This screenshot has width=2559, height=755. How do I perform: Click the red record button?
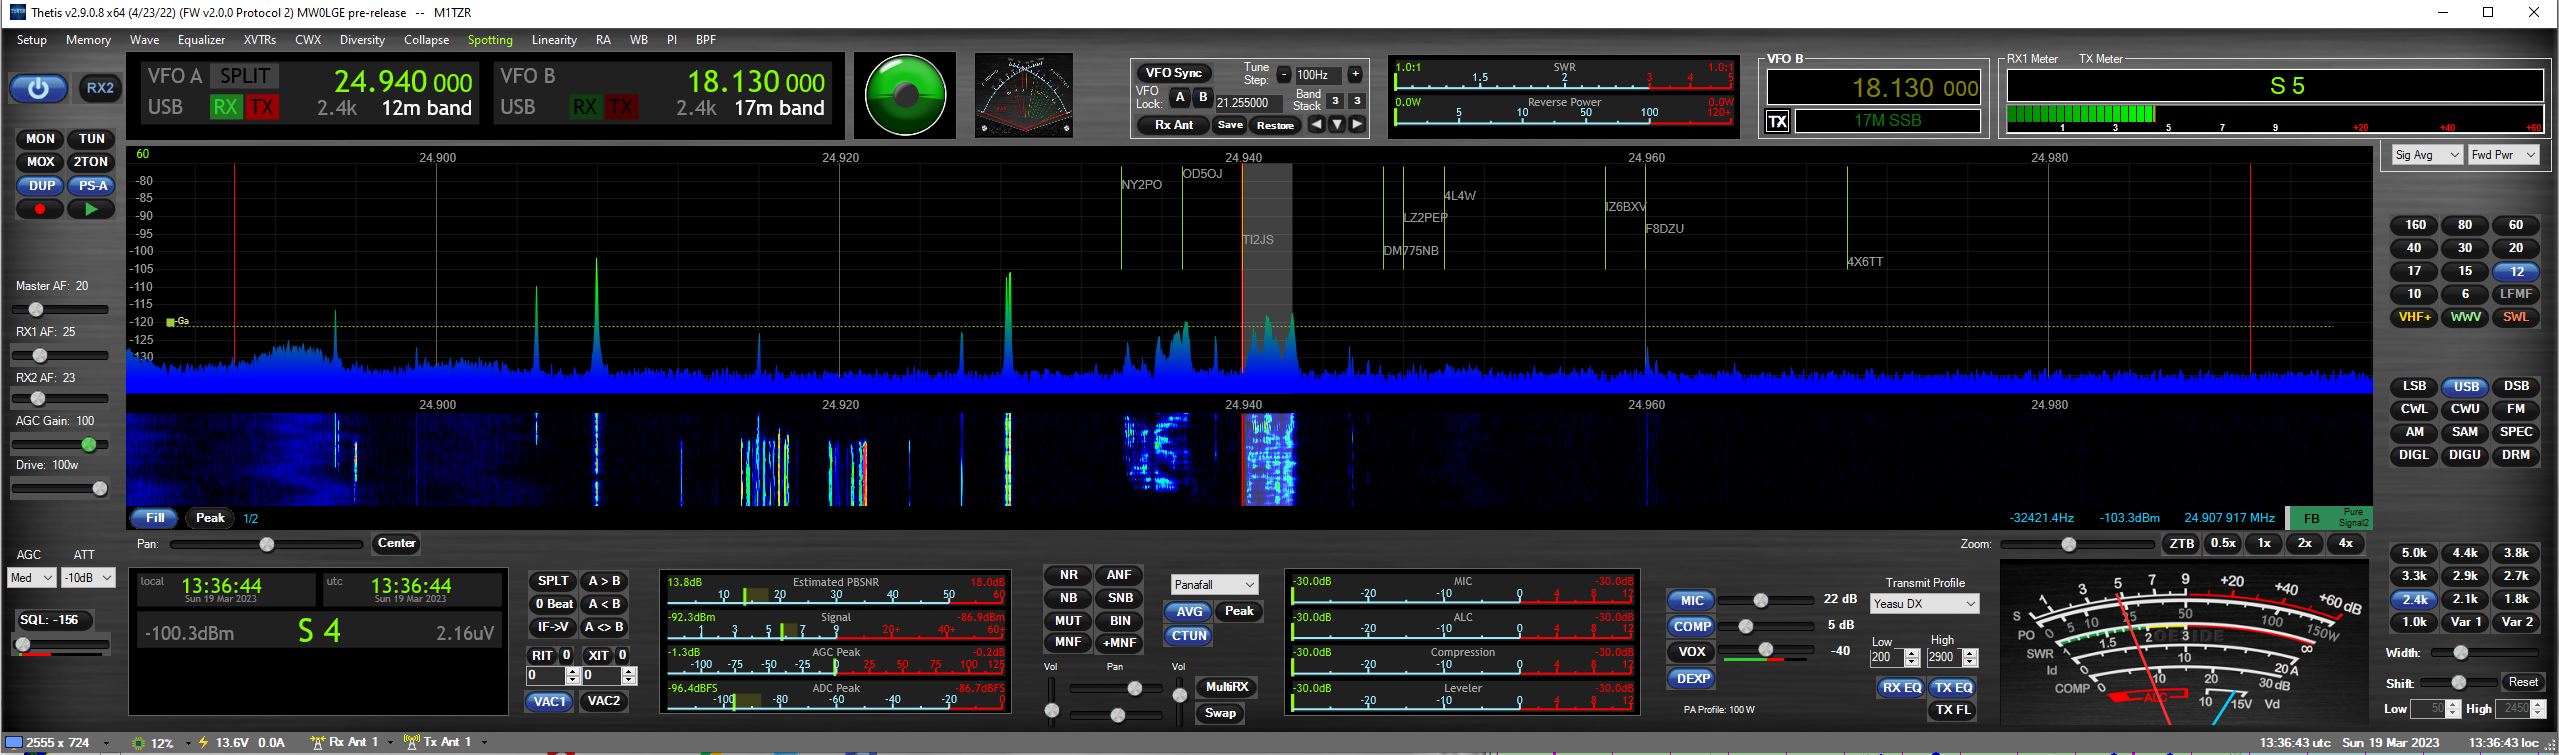click(x=40, y=209)
